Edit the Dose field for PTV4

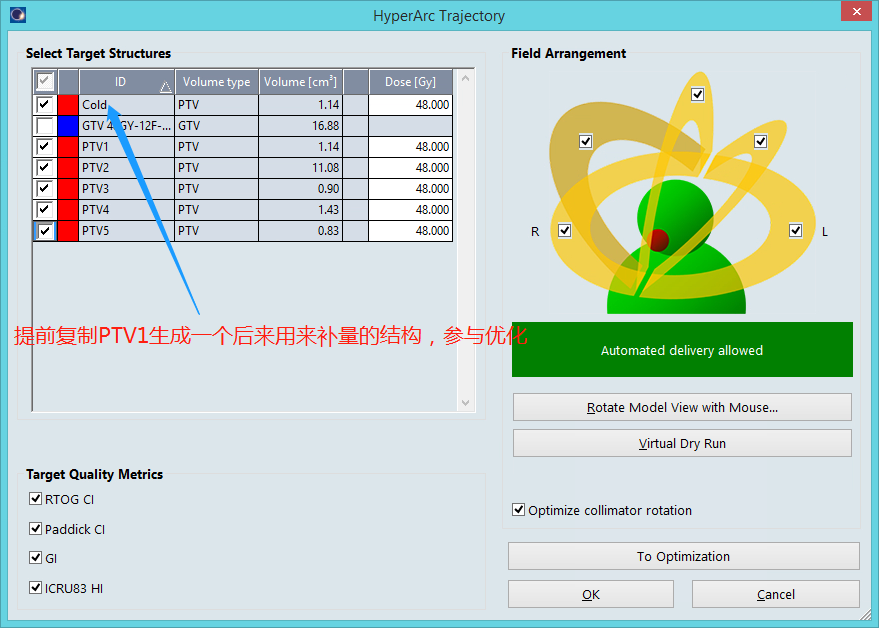point(410,210)
